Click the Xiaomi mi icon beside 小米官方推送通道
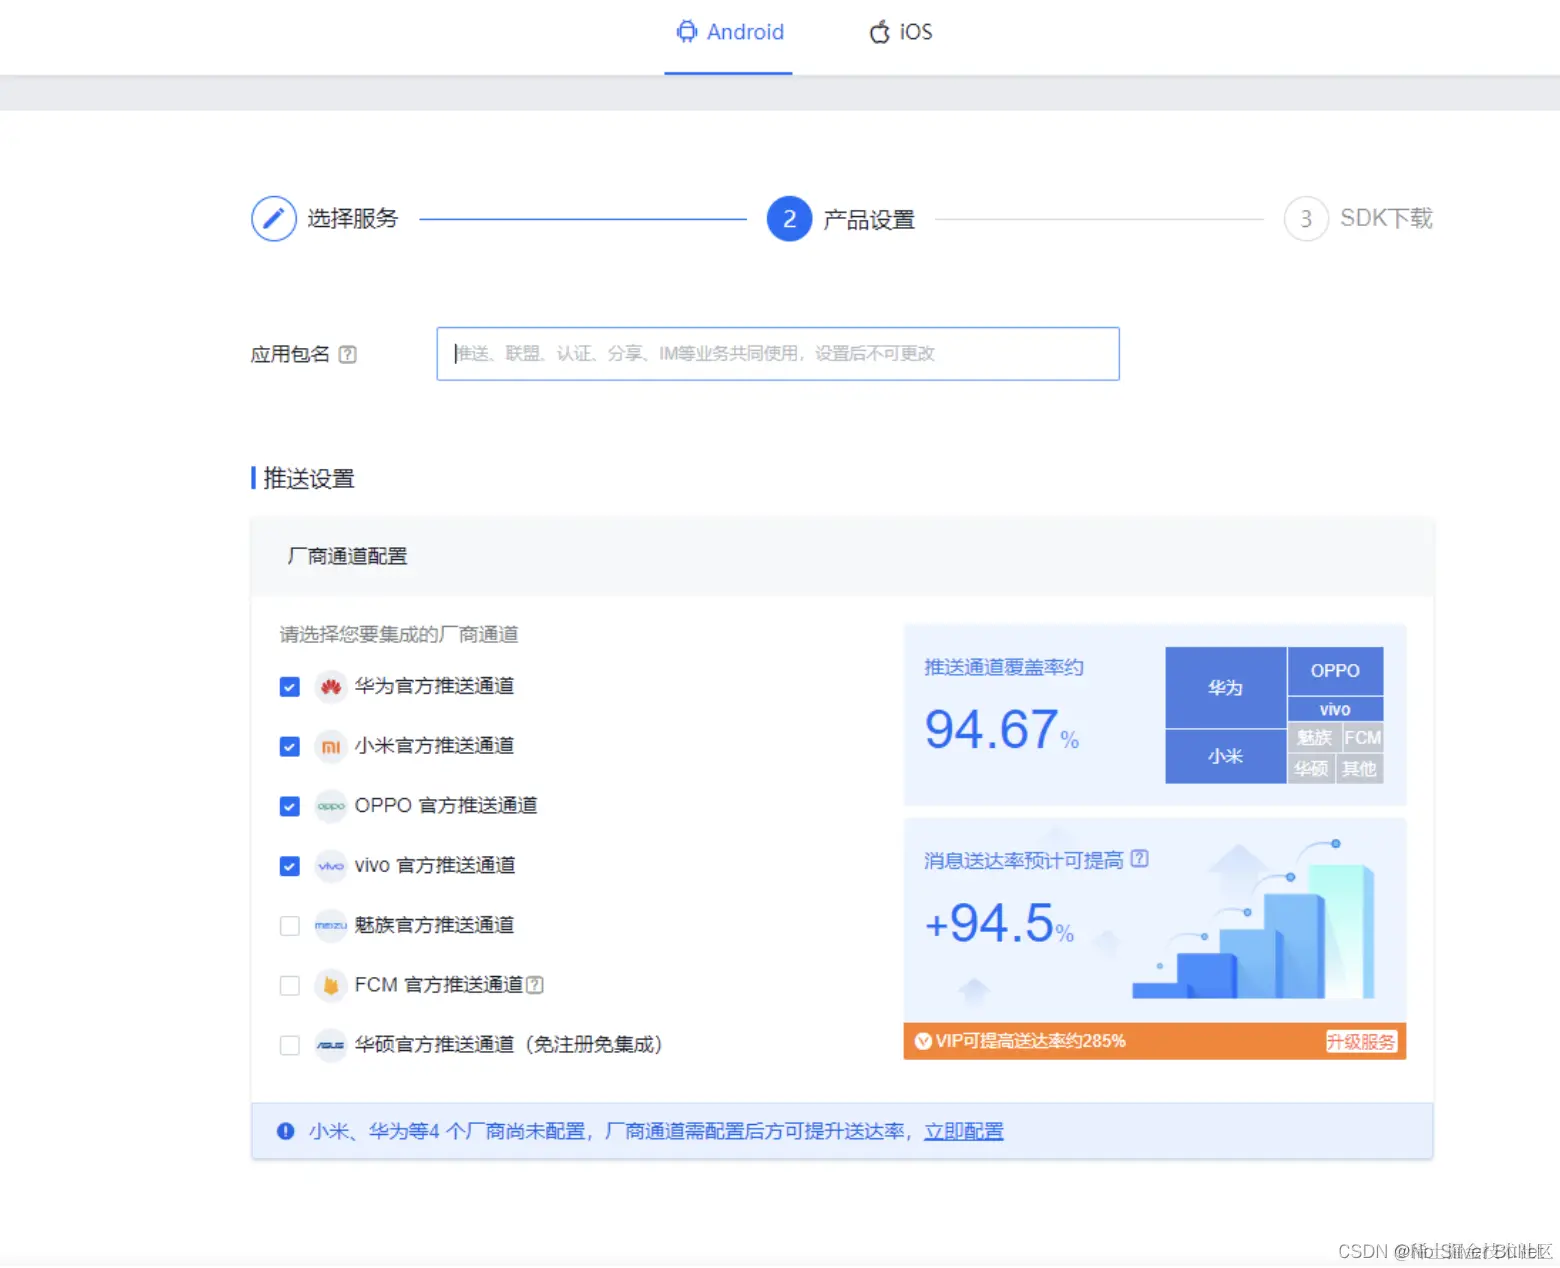Screen dimensions: 1560x1268 click(x=331, y=746)
